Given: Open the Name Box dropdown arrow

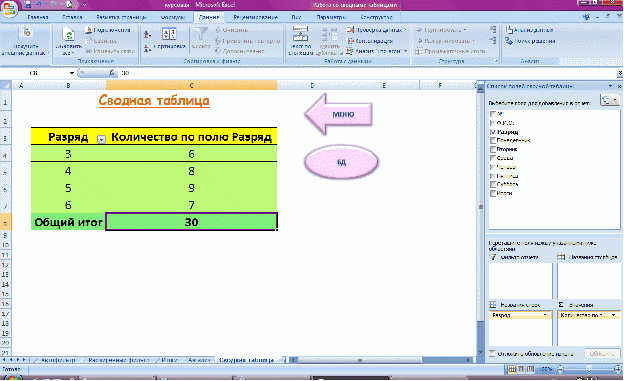Looking at the screenshot, I should point(72,73).
